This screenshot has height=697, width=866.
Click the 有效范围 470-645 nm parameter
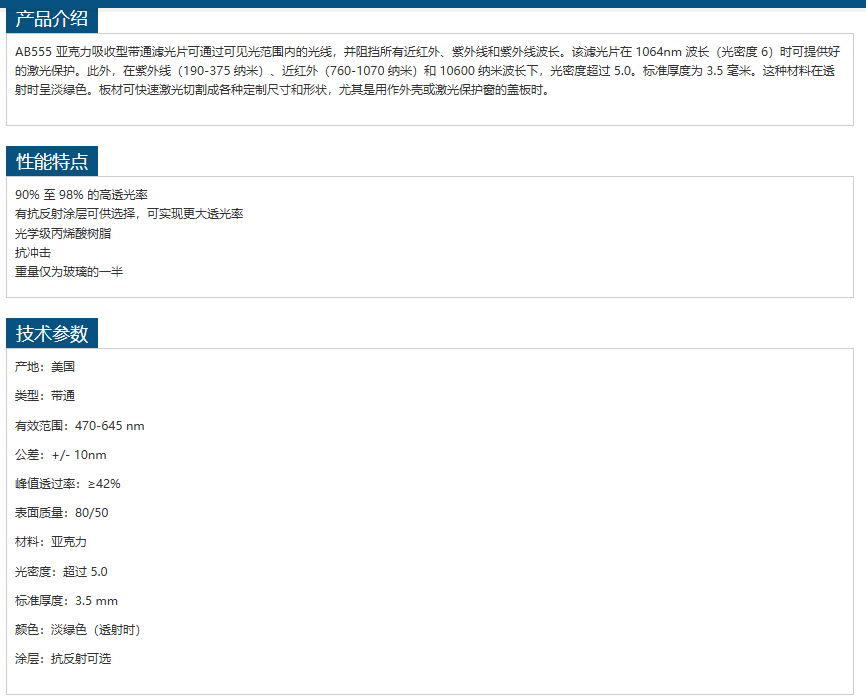pos(80,426)
